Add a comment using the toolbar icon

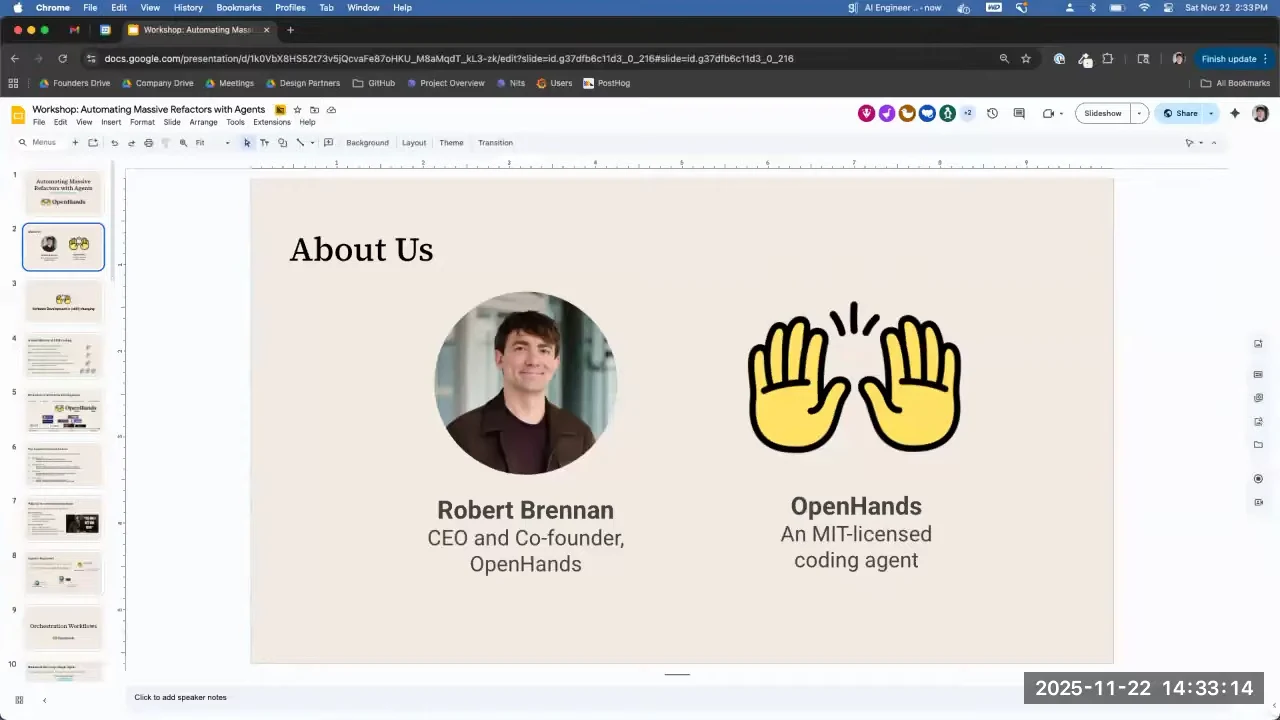(328, 143)
